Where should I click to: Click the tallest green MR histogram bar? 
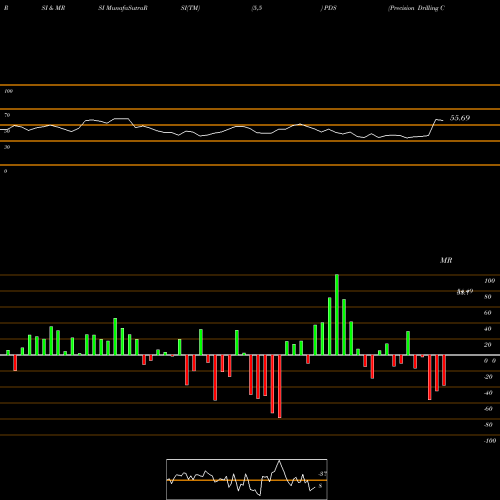[x=337, y=315]
